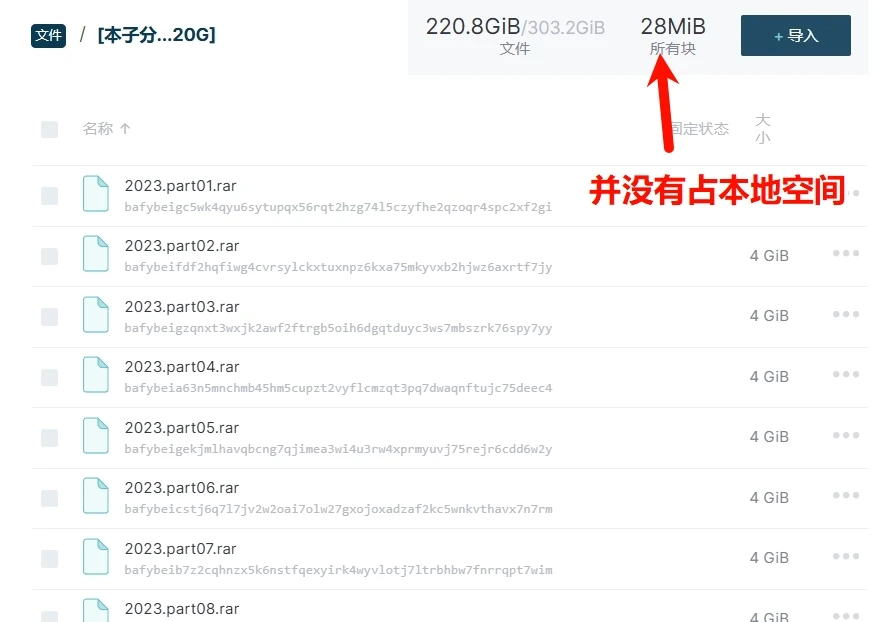Click the 2023.part01.rar file icon

[96, 194]
